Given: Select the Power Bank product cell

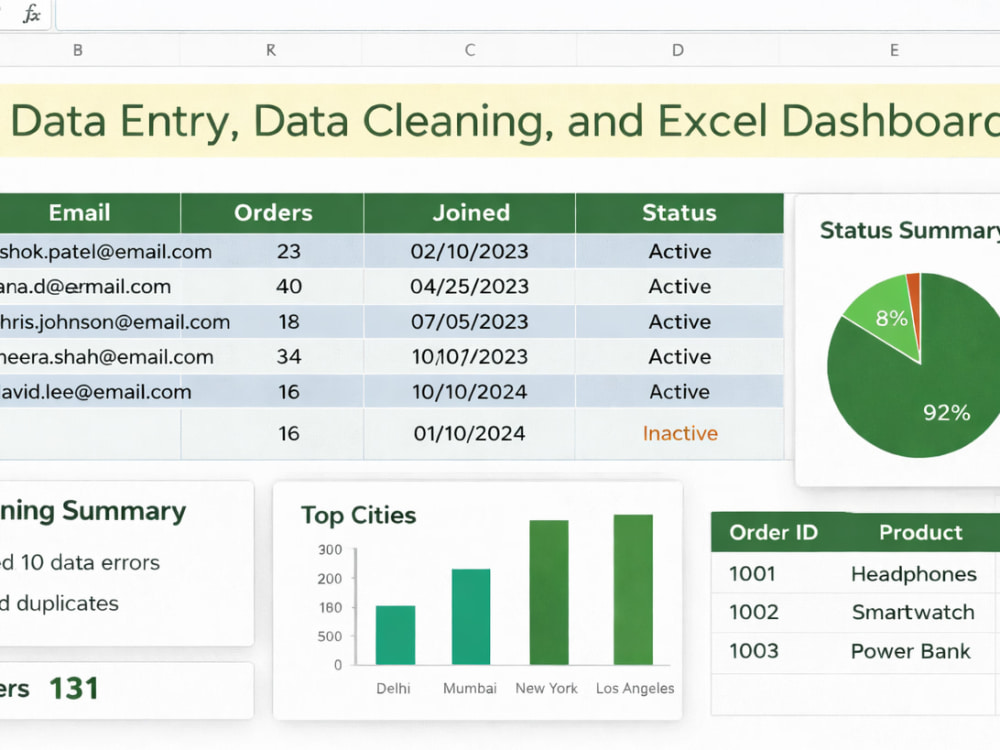Looking at the screenshot, I should [911, 651].
